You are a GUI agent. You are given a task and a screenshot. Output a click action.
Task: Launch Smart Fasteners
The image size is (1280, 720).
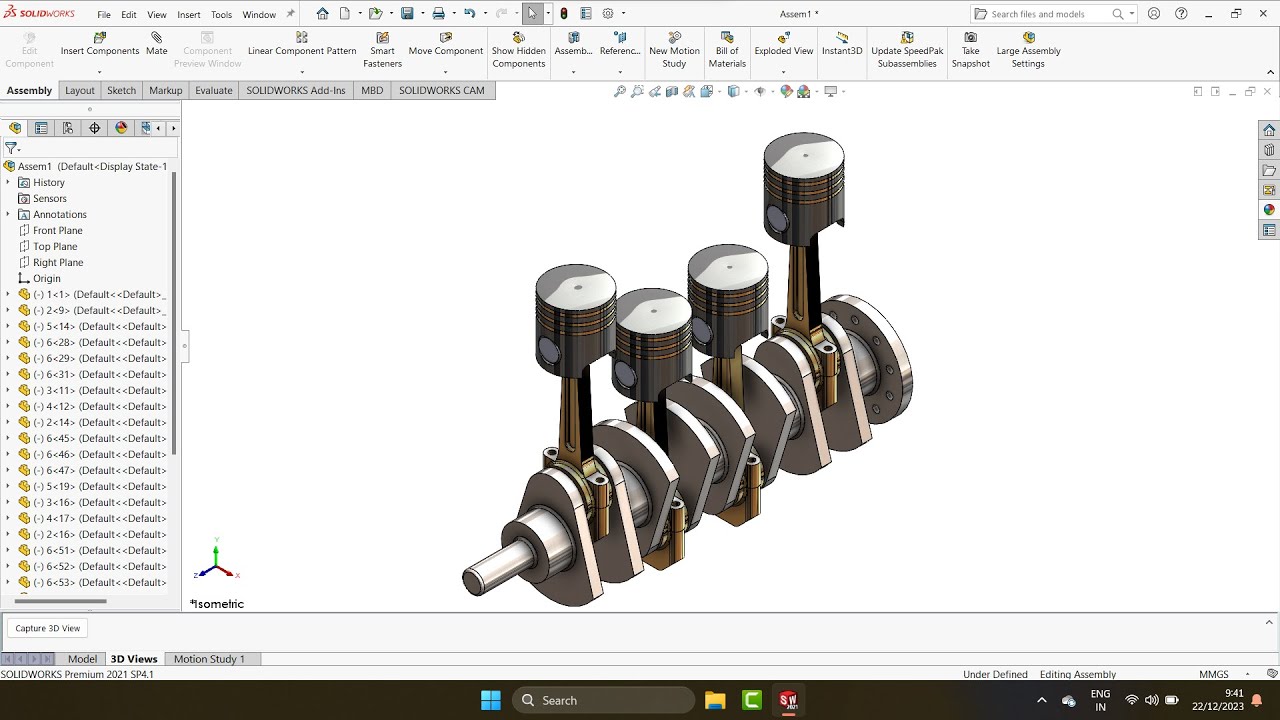(382, 50)
